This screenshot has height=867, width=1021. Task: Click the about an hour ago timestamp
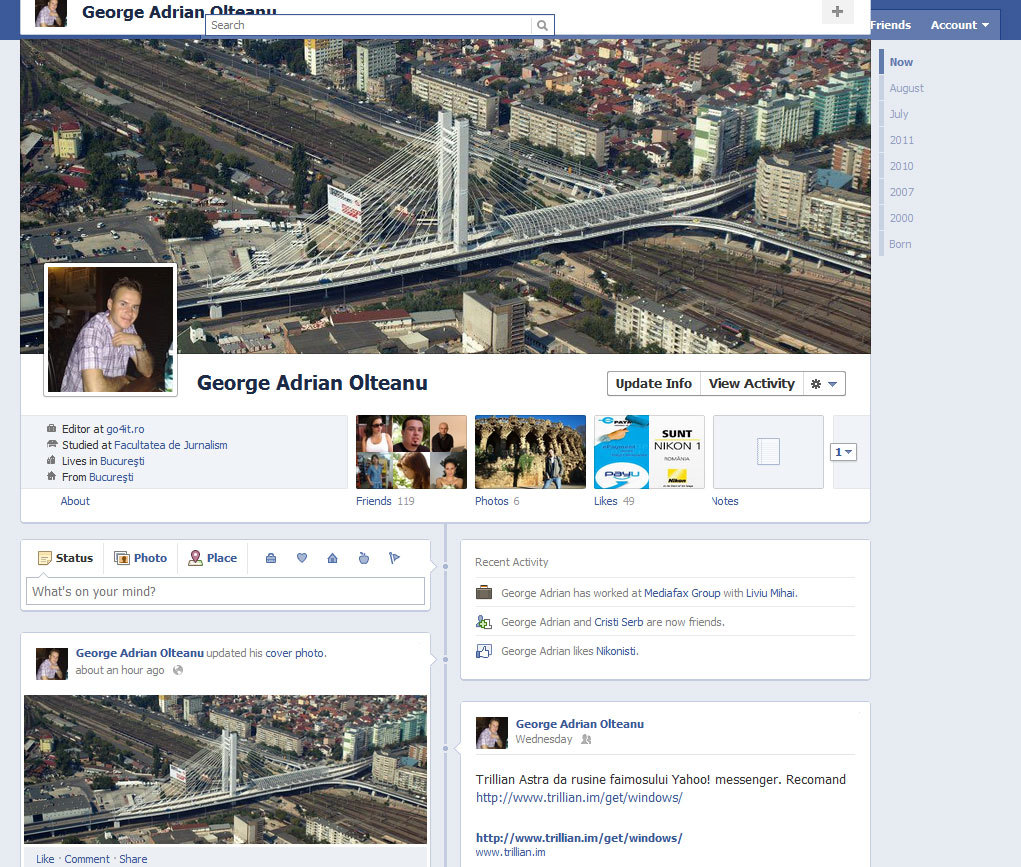[119, 670]
